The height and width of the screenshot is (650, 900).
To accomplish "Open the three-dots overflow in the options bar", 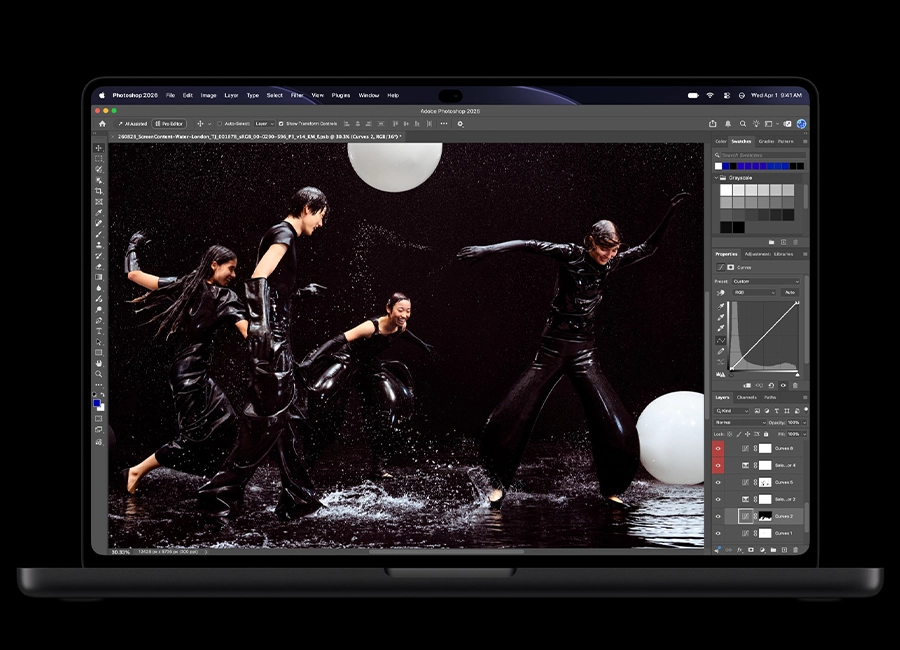I will (x=444, y=123).
